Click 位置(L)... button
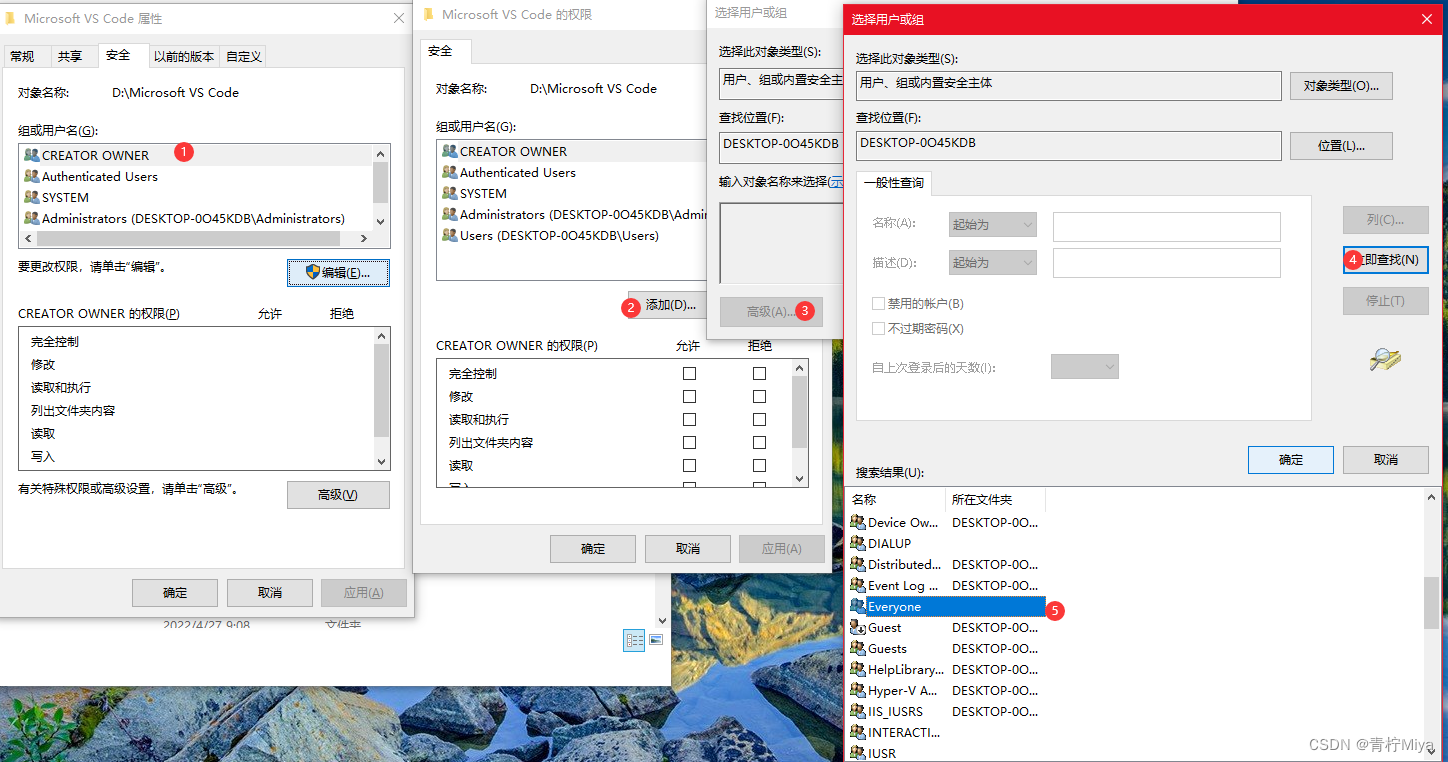 click(1341, 145)
